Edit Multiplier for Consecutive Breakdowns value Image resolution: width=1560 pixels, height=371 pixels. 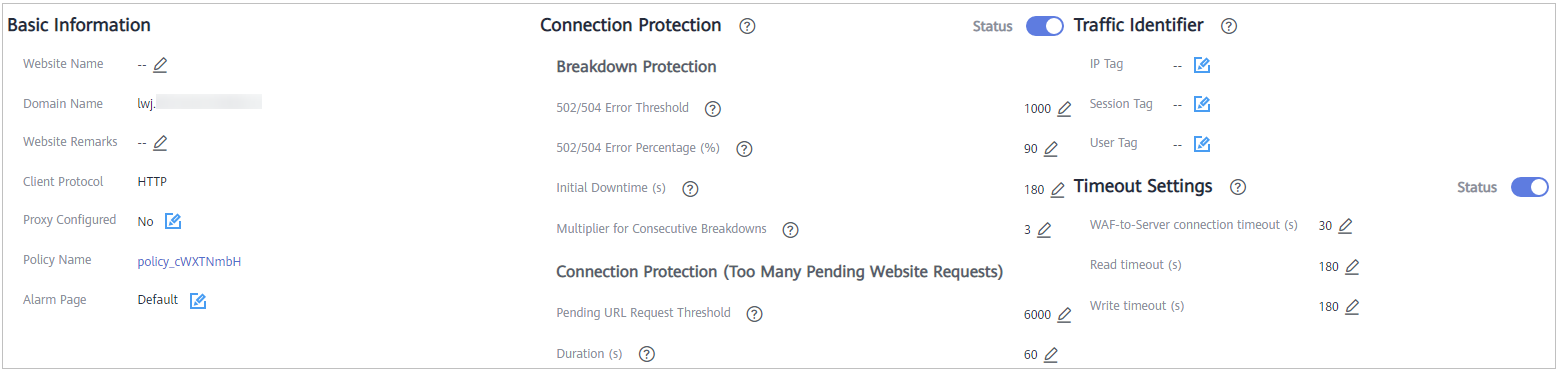pyautogui.click(x=1044, y=230)
